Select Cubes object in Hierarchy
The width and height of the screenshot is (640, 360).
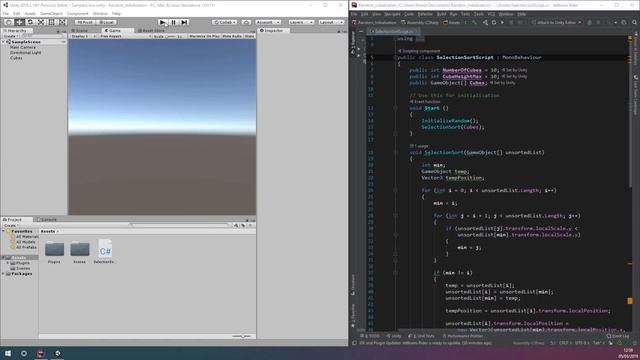(x=16, y=58)
